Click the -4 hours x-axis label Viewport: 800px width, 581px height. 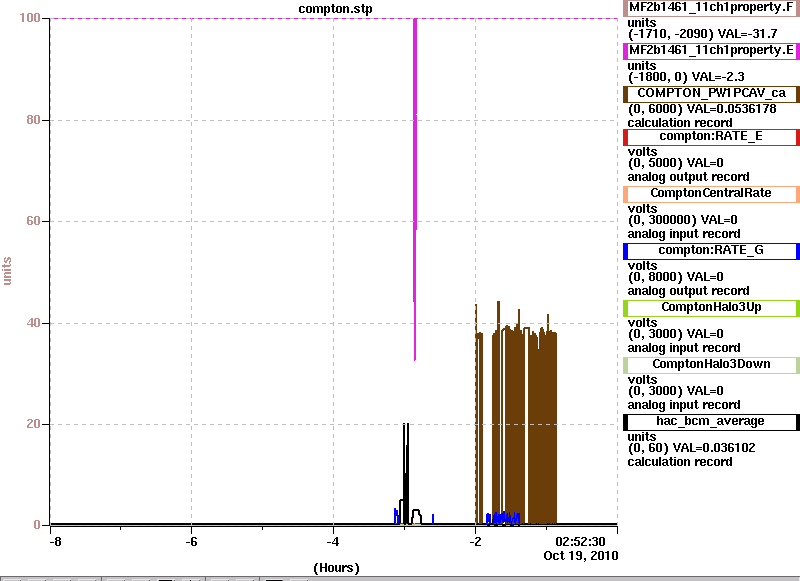[333, 541]
